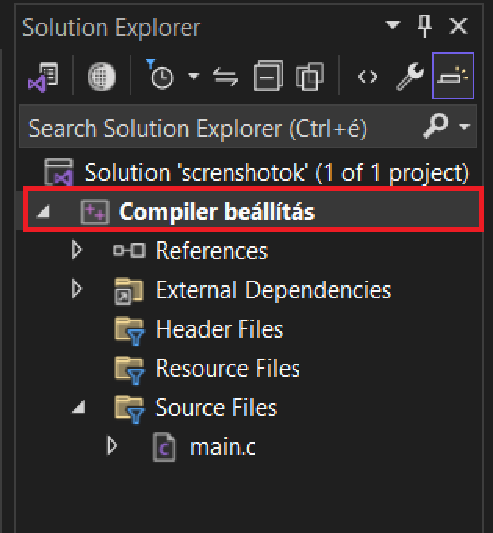Select the main.c file
The image size is (493, 533).
click(x=223, y=447)
